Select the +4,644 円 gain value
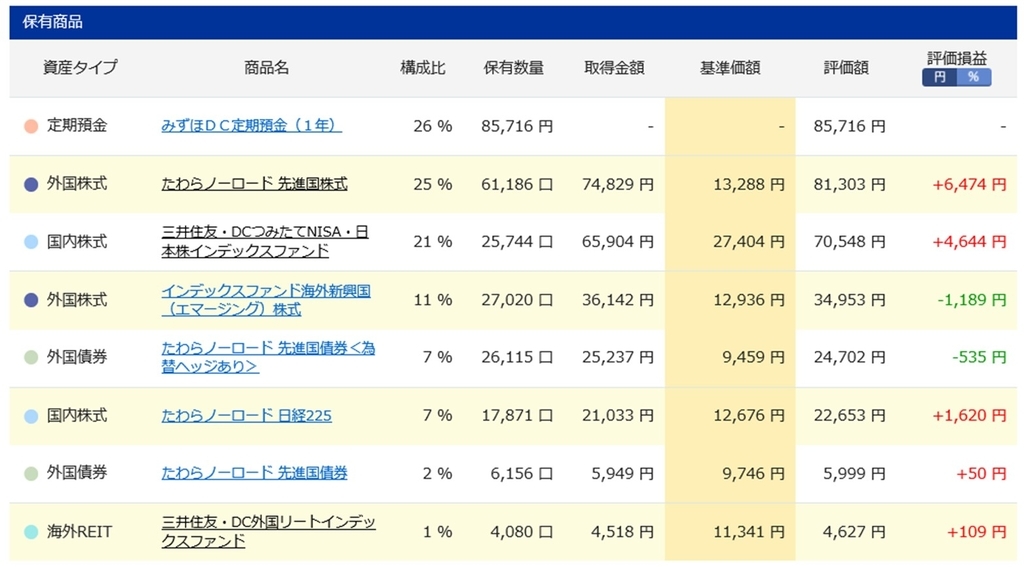 pyautogui.click(x=969, y=242)
